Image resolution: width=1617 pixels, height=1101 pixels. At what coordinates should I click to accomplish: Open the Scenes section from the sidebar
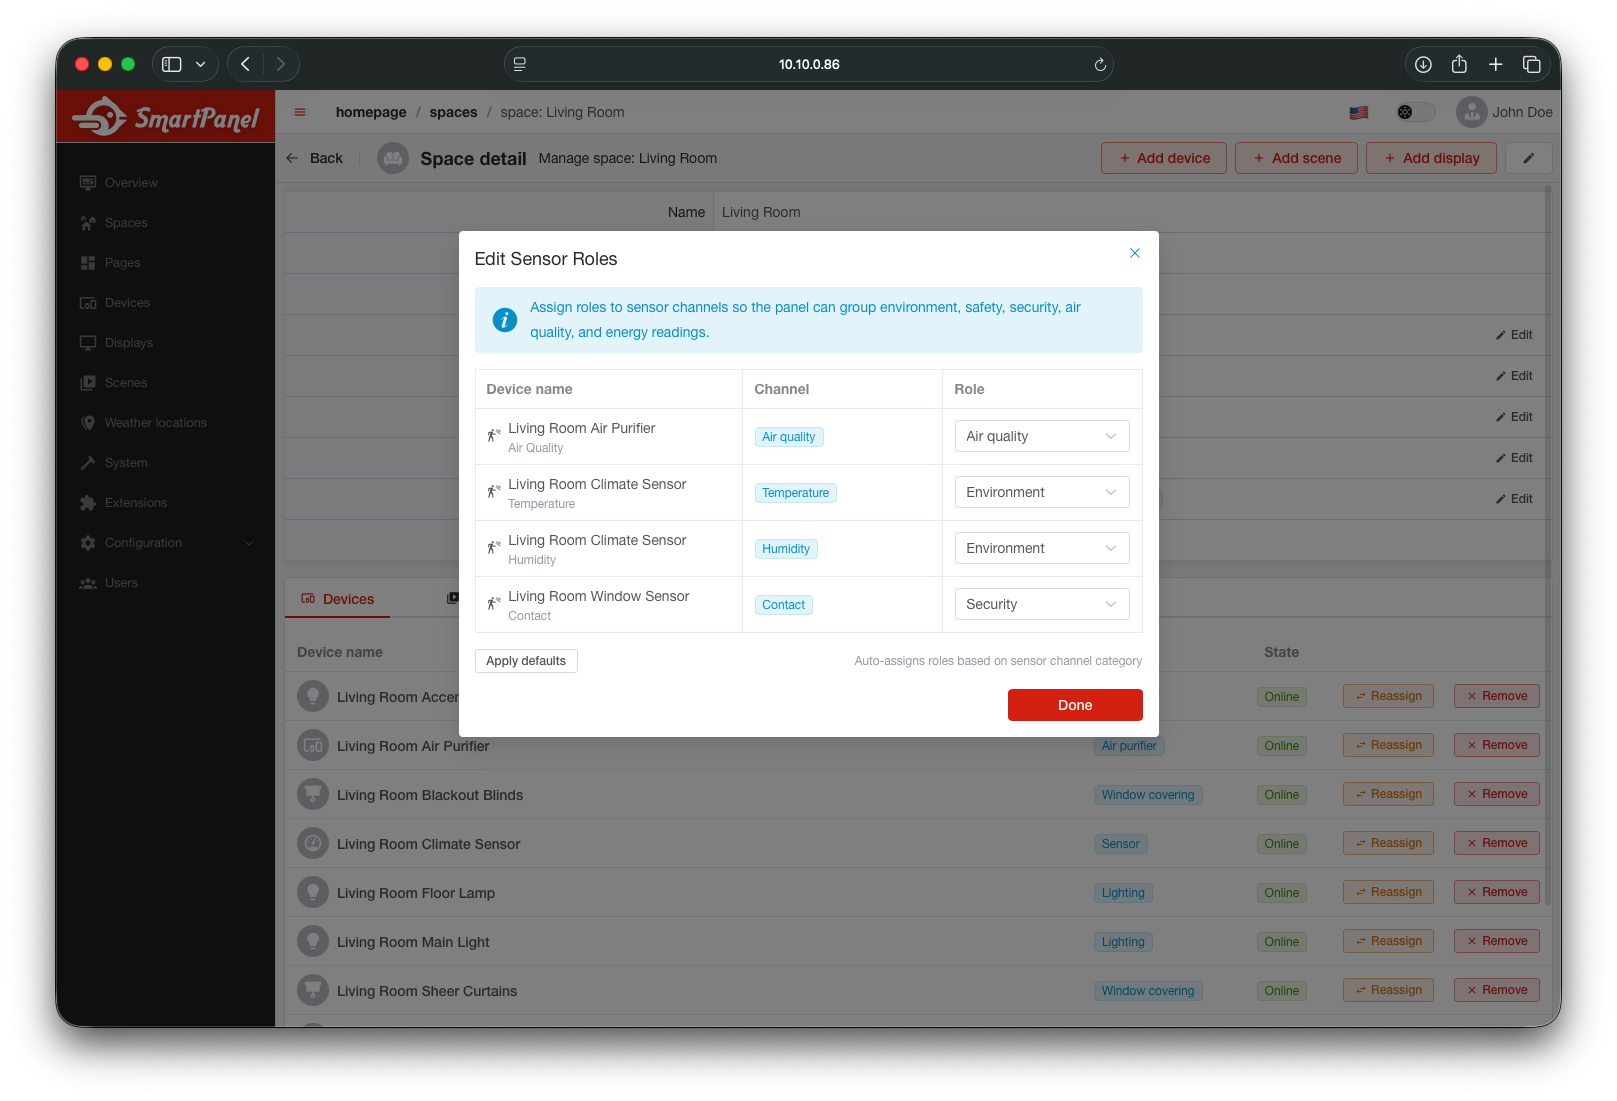pyautogui.click(x=126, y=382)
